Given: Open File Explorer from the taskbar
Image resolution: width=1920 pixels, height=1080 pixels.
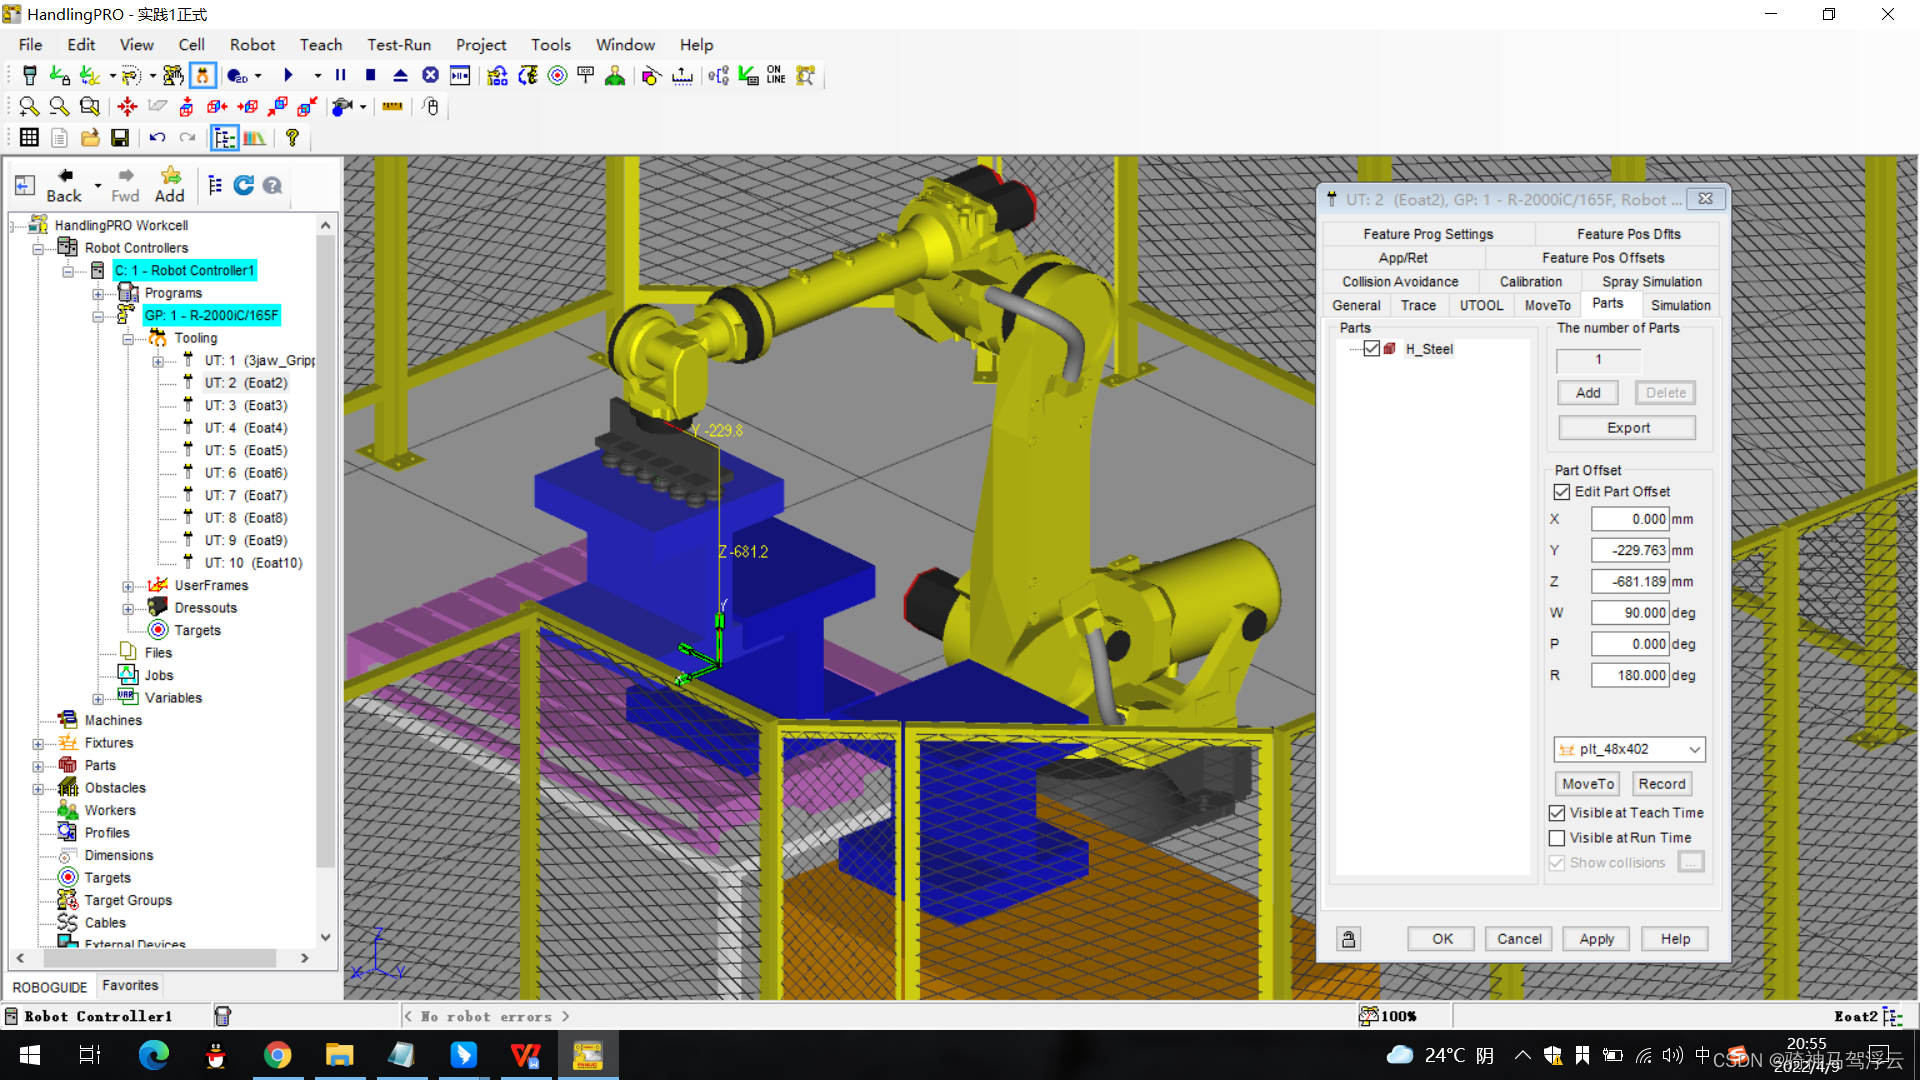Looking at the screenshot, I should 339,1055.
